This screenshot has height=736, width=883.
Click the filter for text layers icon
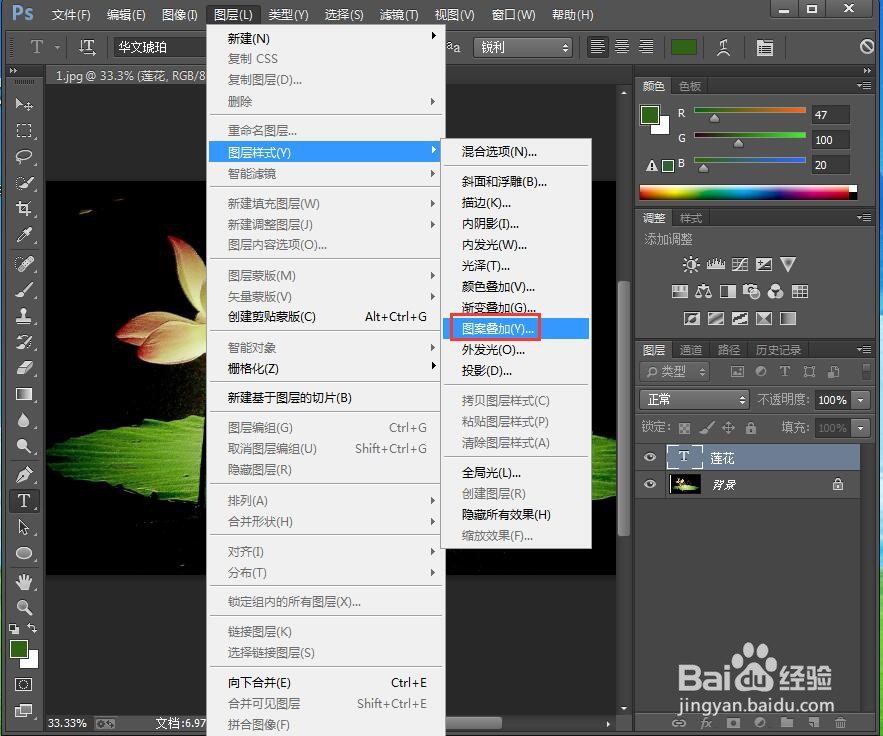(785, 372)
